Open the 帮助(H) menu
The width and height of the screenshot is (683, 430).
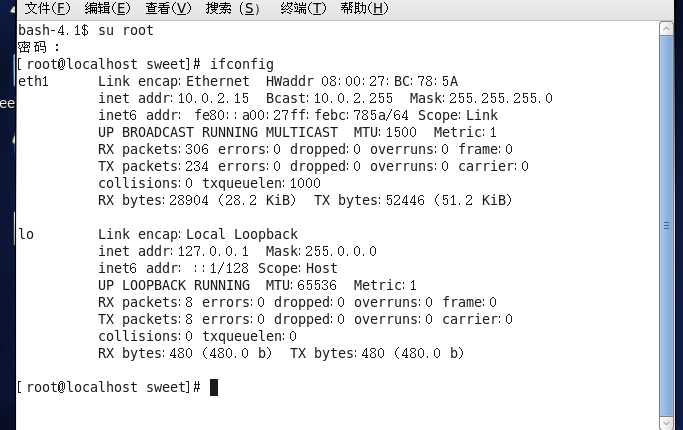(364, 9)
